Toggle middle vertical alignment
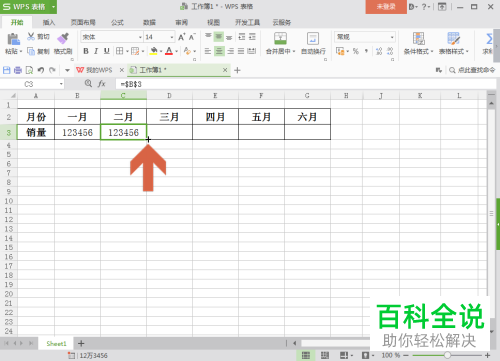This screenshot has width=500, height=361. [x=219, y=36]
